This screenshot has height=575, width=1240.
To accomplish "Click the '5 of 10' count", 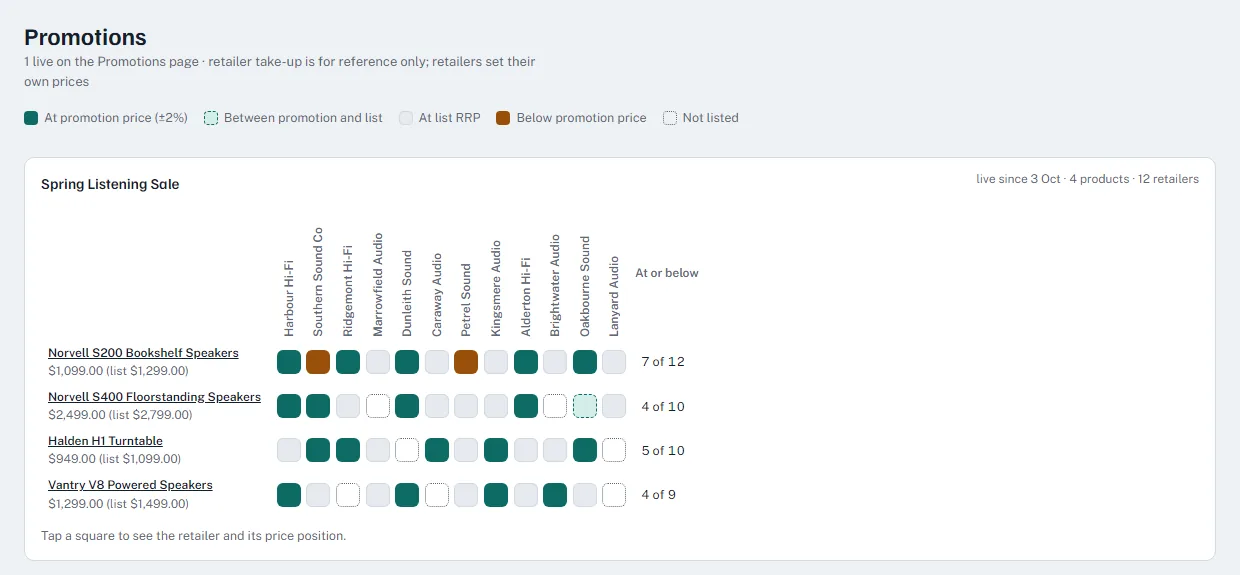I will click(663, 451).
